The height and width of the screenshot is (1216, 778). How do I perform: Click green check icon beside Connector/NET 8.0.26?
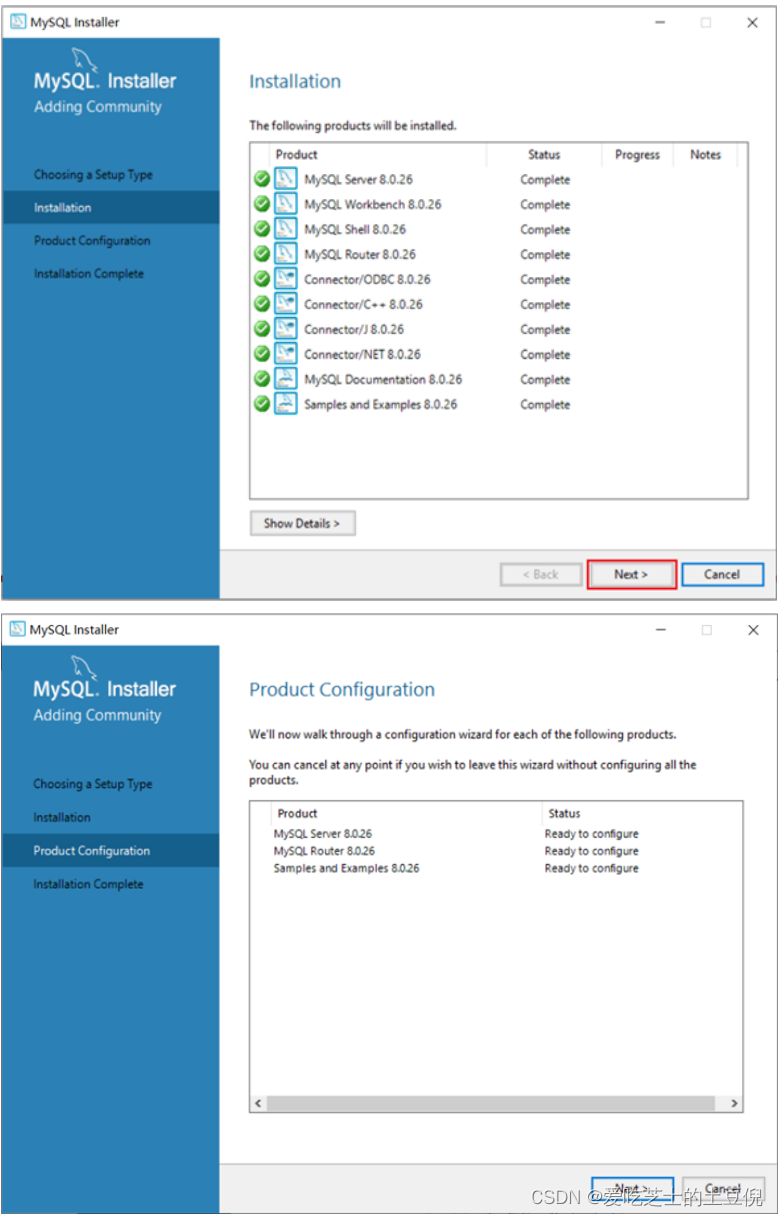pyautogui.click(x=262, y=354)
